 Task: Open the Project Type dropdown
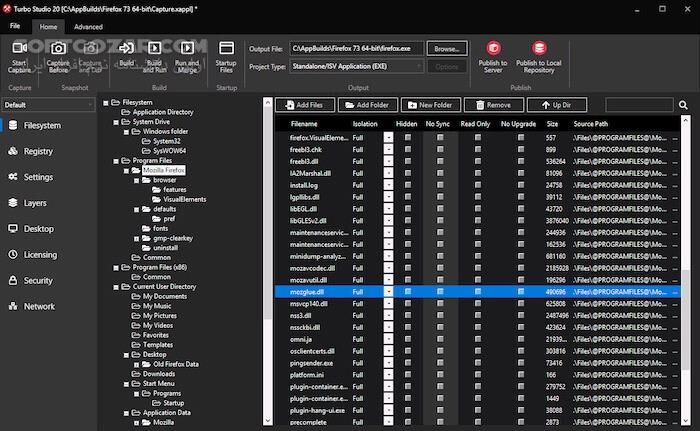(x=356, y=66)
